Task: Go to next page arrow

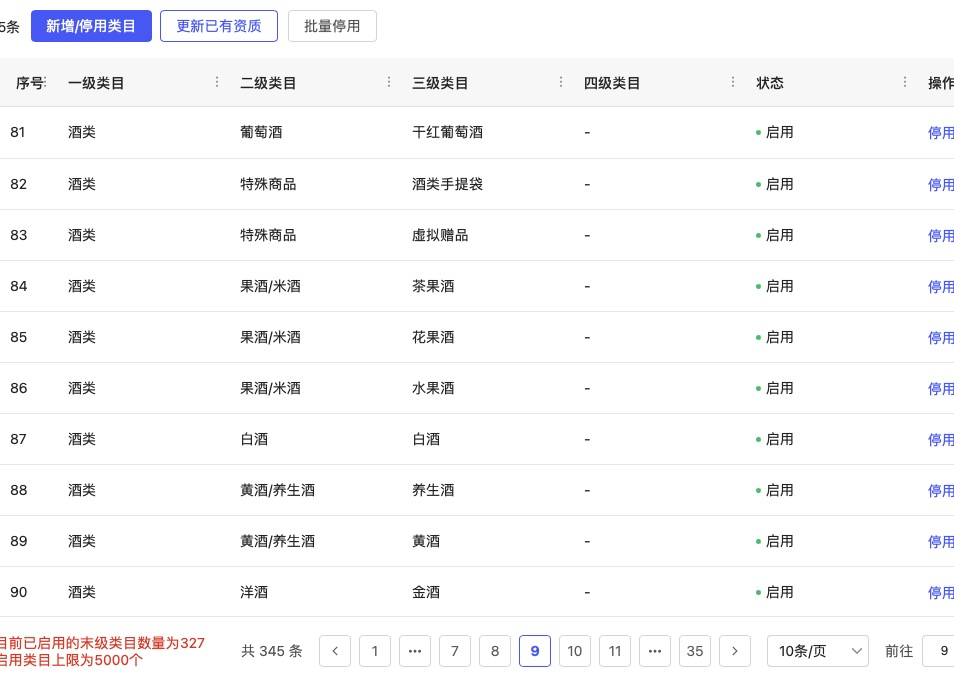Action: click(x=735, y=651)
